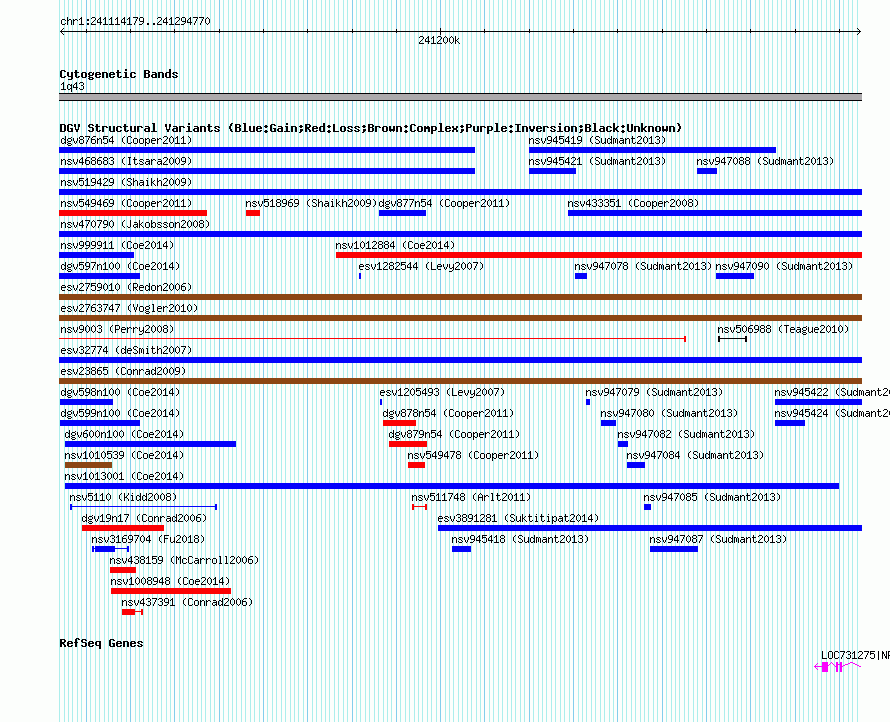Open esv32774 (deSmith2007) variant label

click(126, 350)
